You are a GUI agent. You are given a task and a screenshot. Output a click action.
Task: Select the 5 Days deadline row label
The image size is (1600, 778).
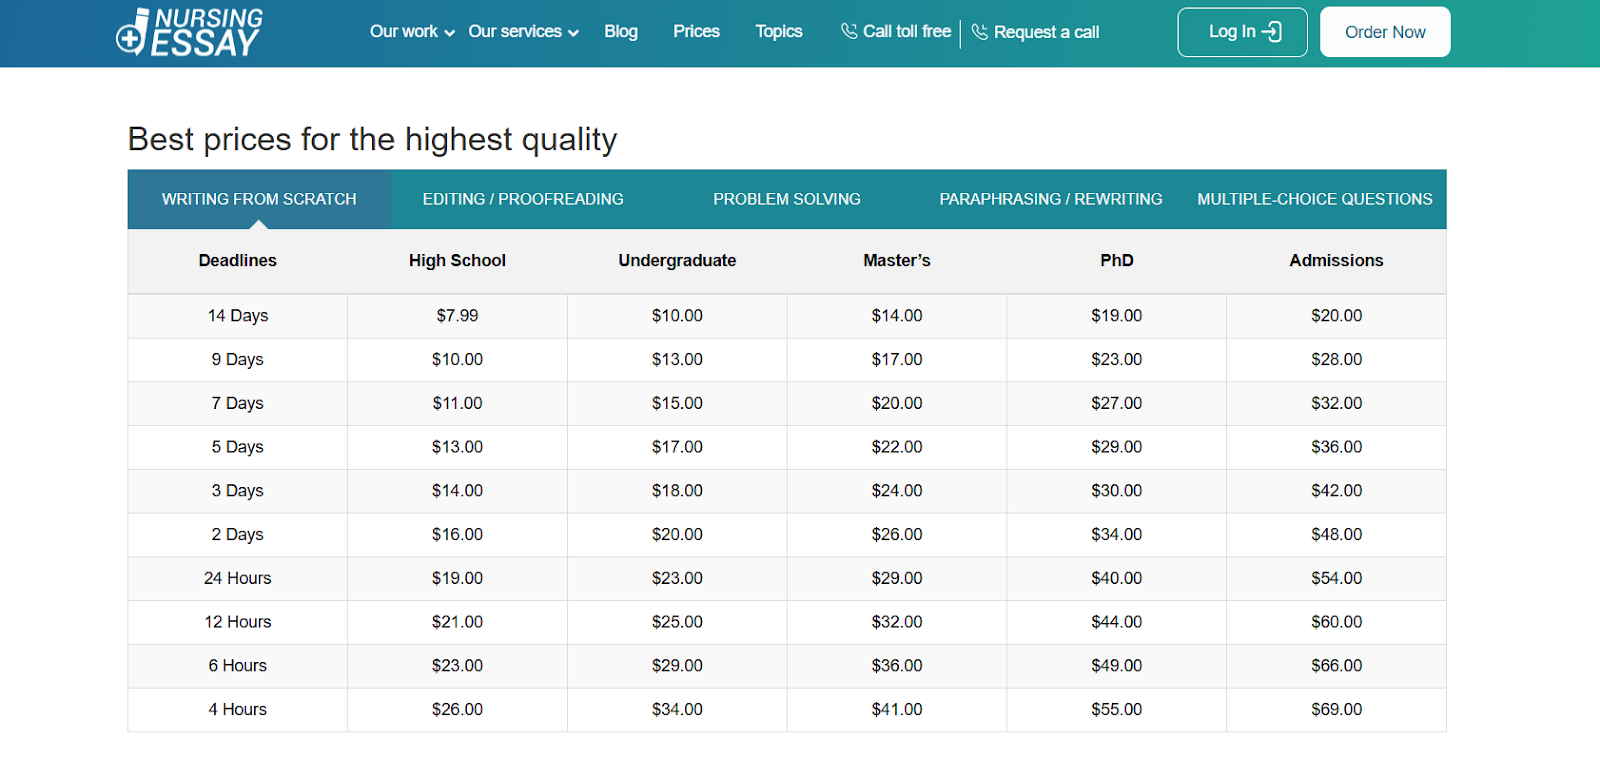pos(238,447)
